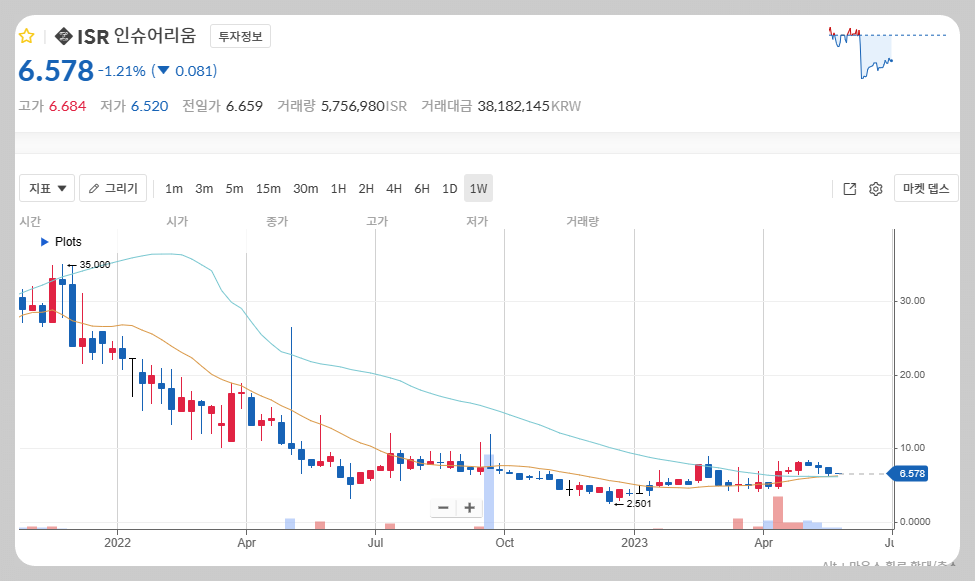This screenshot has width=975, height=581.
Task: Click the ISR coin logo icon
Action: coord(63,36)
